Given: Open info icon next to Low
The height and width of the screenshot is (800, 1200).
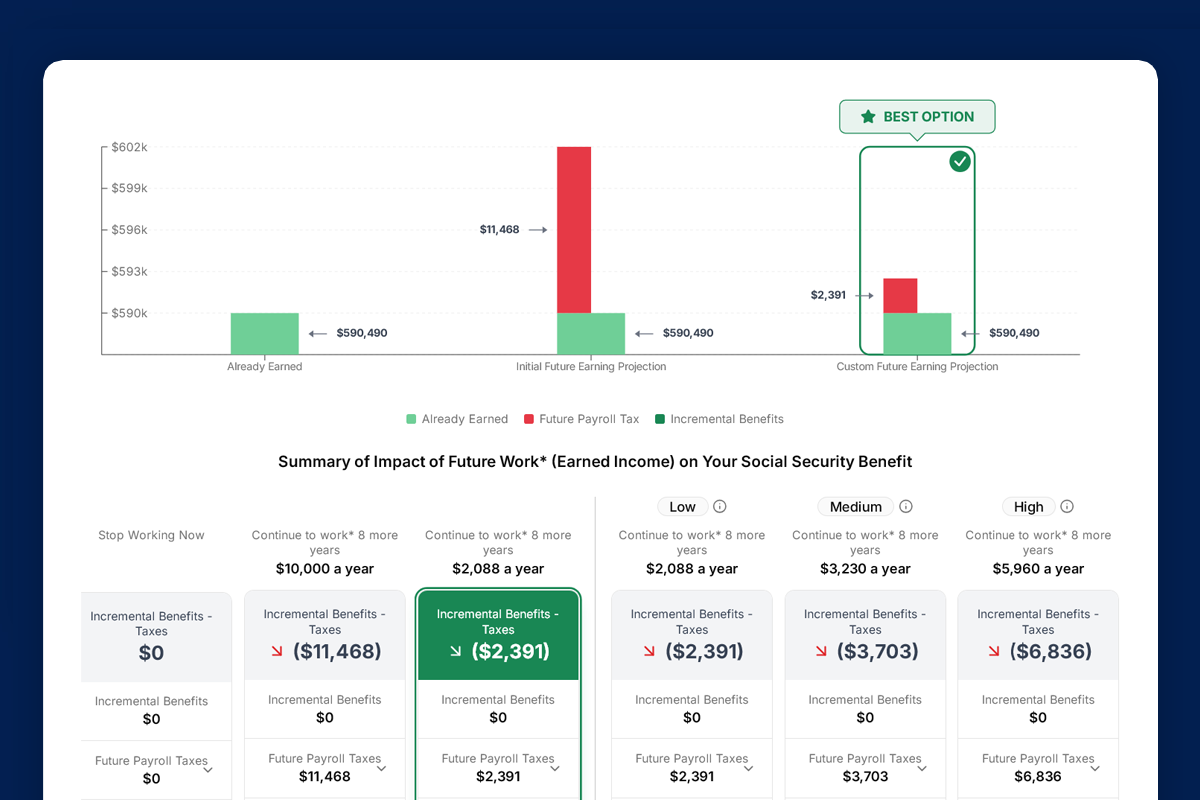Looking at the screenshot, I should pyautogui.click(x=719, y=506).
